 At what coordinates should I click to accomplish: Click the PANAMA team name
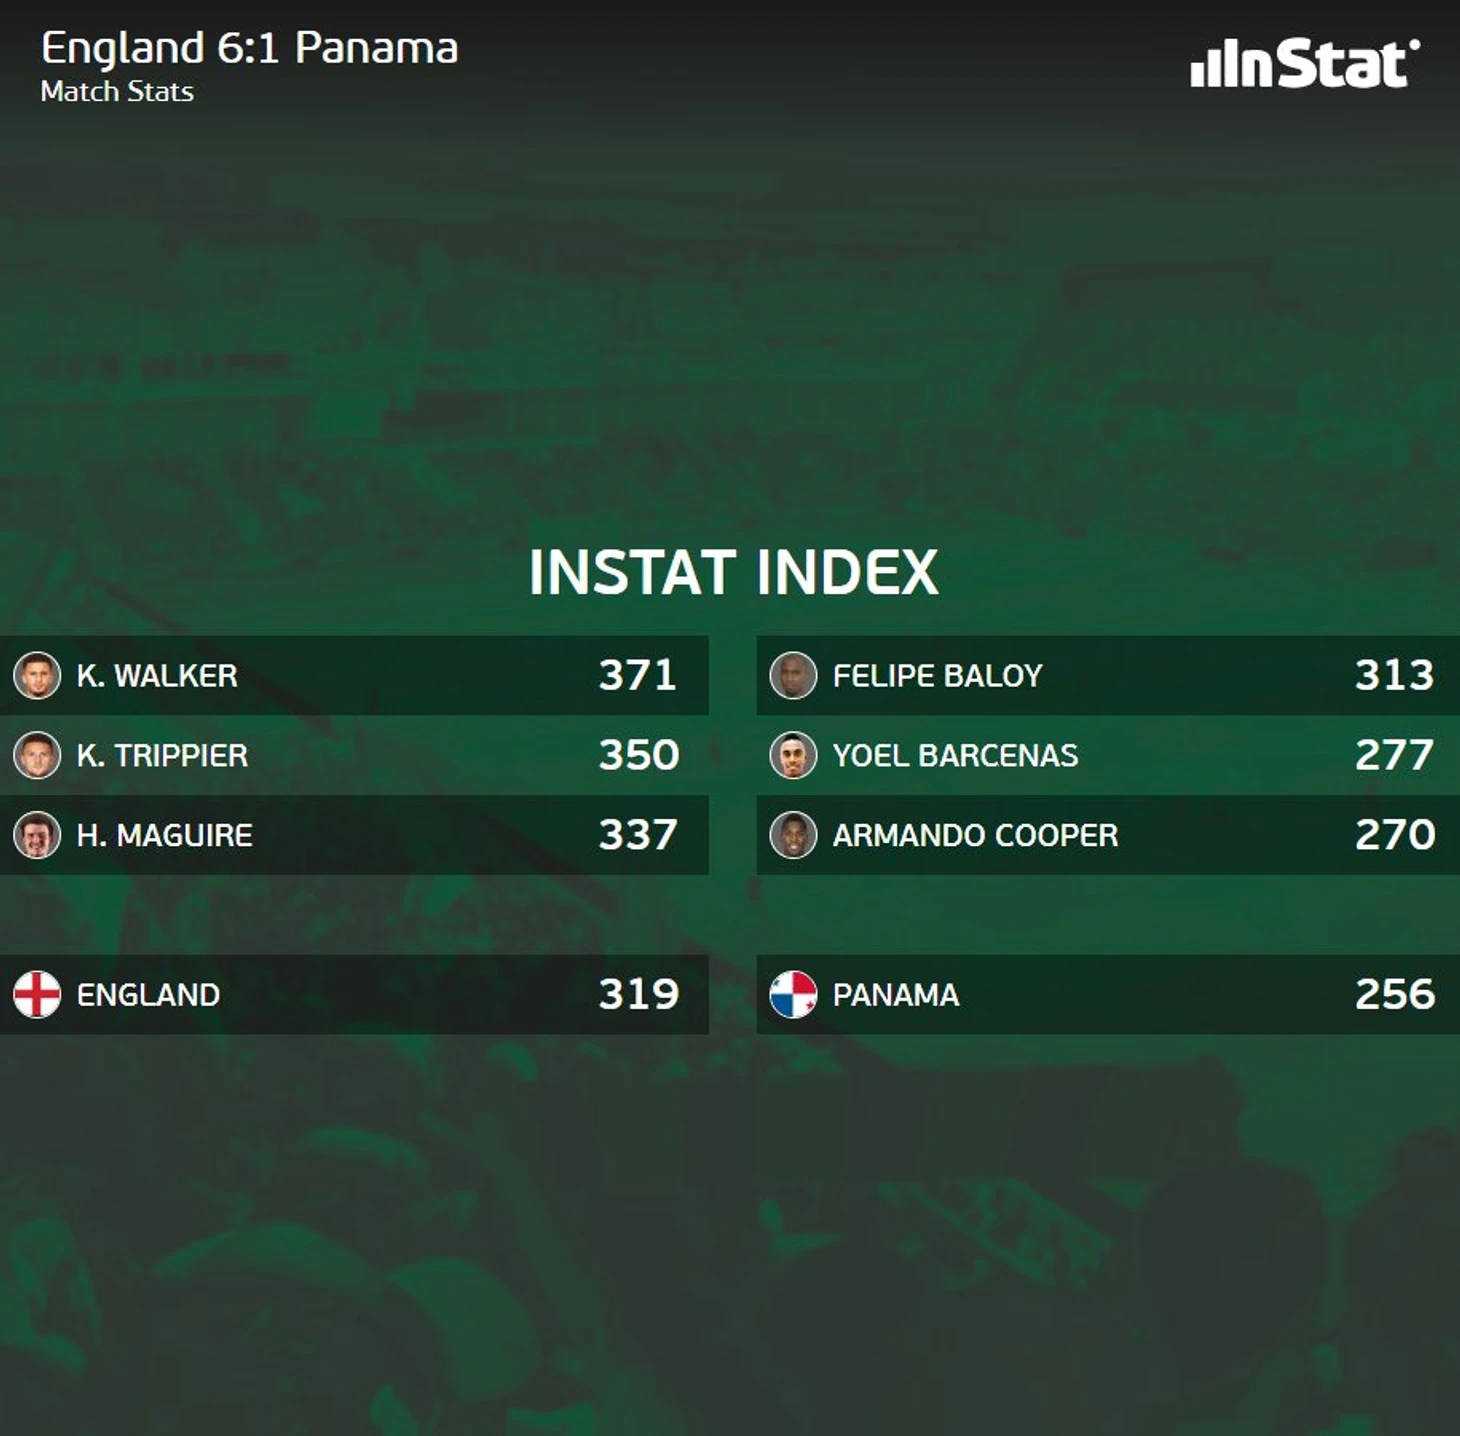[896, 995]
